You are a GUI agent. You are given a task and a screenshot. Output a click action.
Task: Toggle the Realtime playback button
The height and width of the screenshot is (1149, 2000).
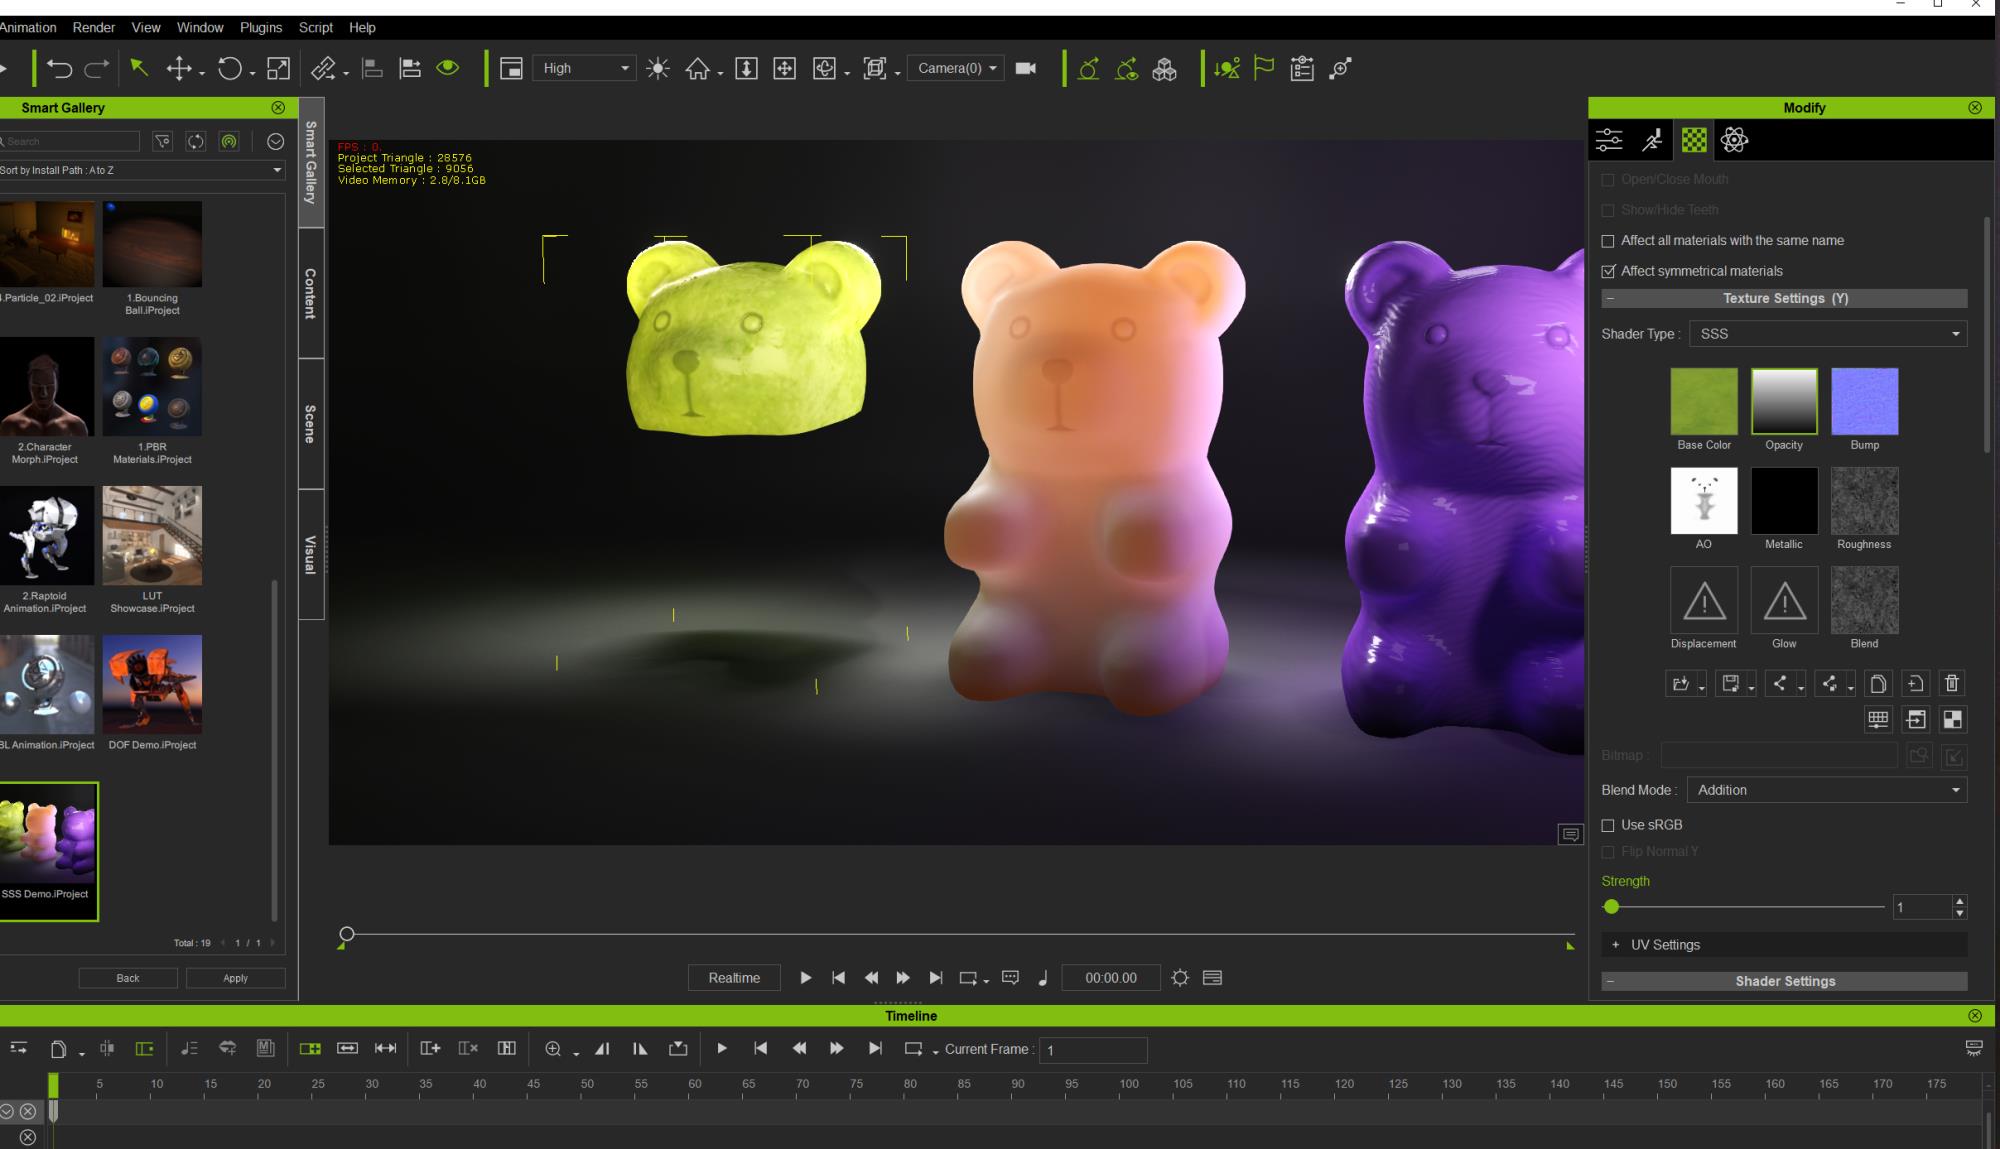tap(734, 978)
